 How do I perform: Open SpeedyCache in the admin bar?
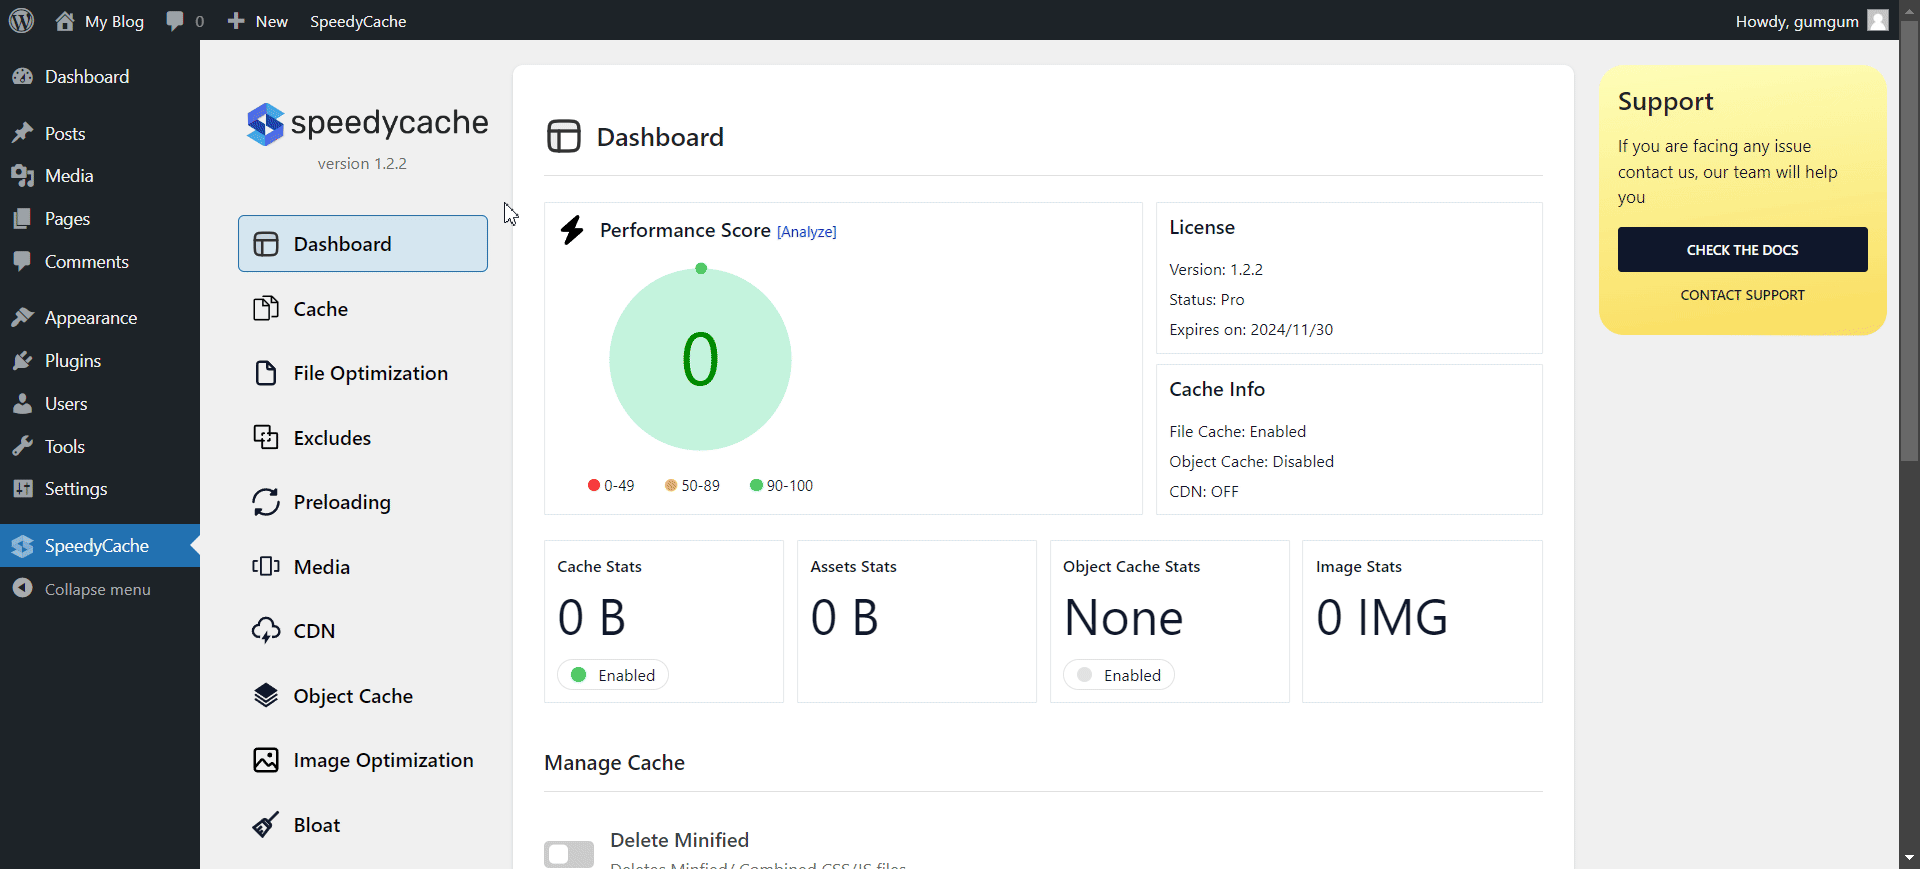pos(358,21)
